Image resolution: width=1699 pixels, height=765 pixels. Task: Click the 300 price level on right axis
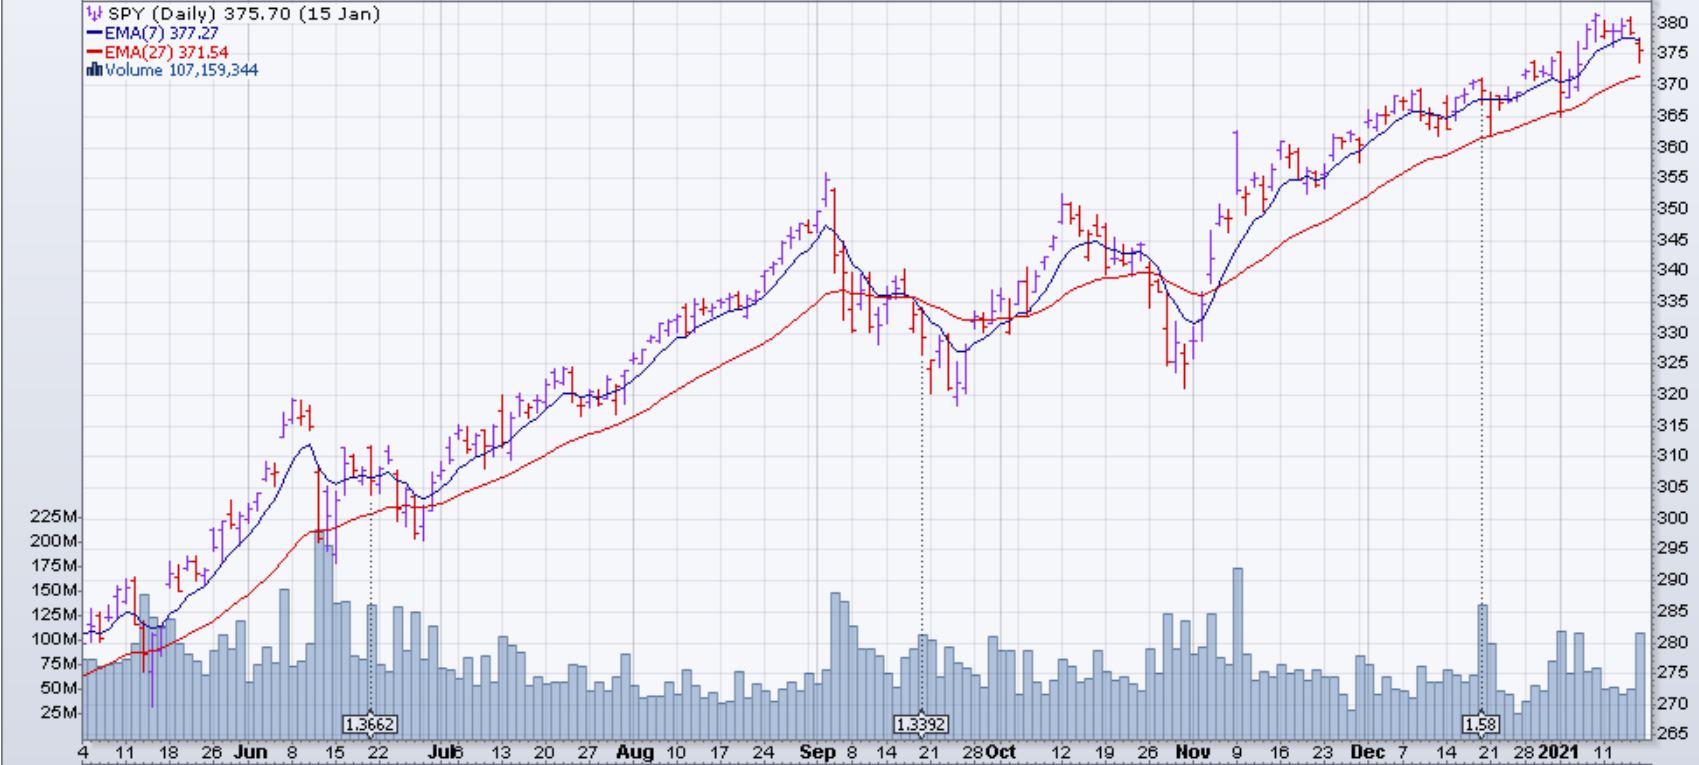click(1671, 517)
